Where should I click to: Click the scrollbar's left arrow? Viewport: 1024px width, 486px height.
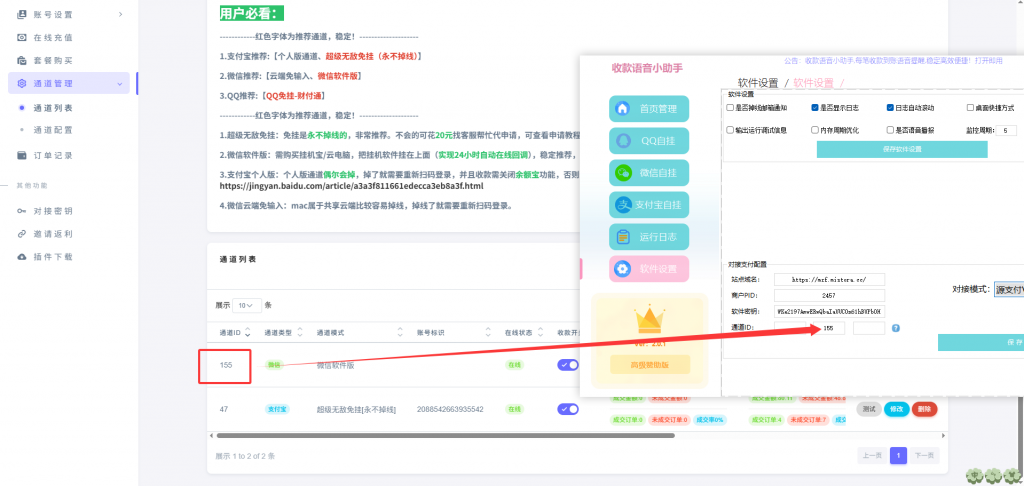(x=210, y=435)
